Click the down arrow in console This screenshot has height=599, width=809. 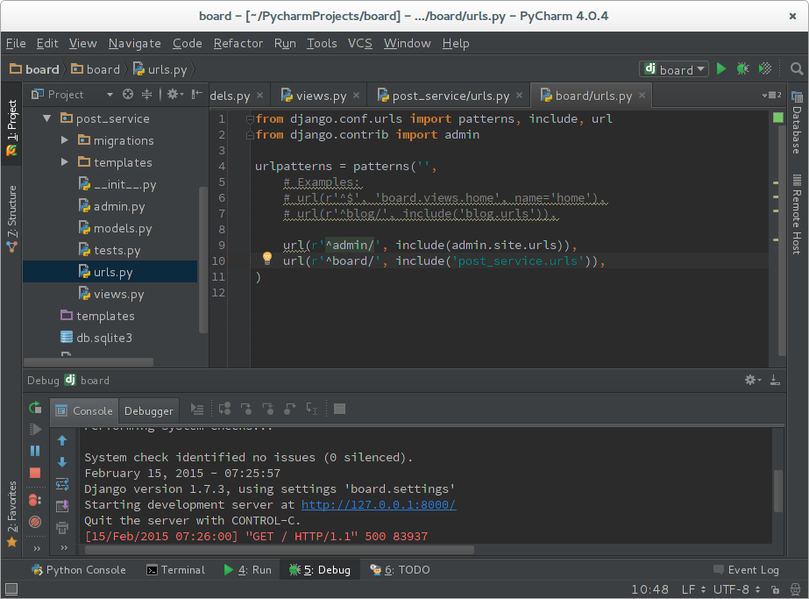[62, 462]
